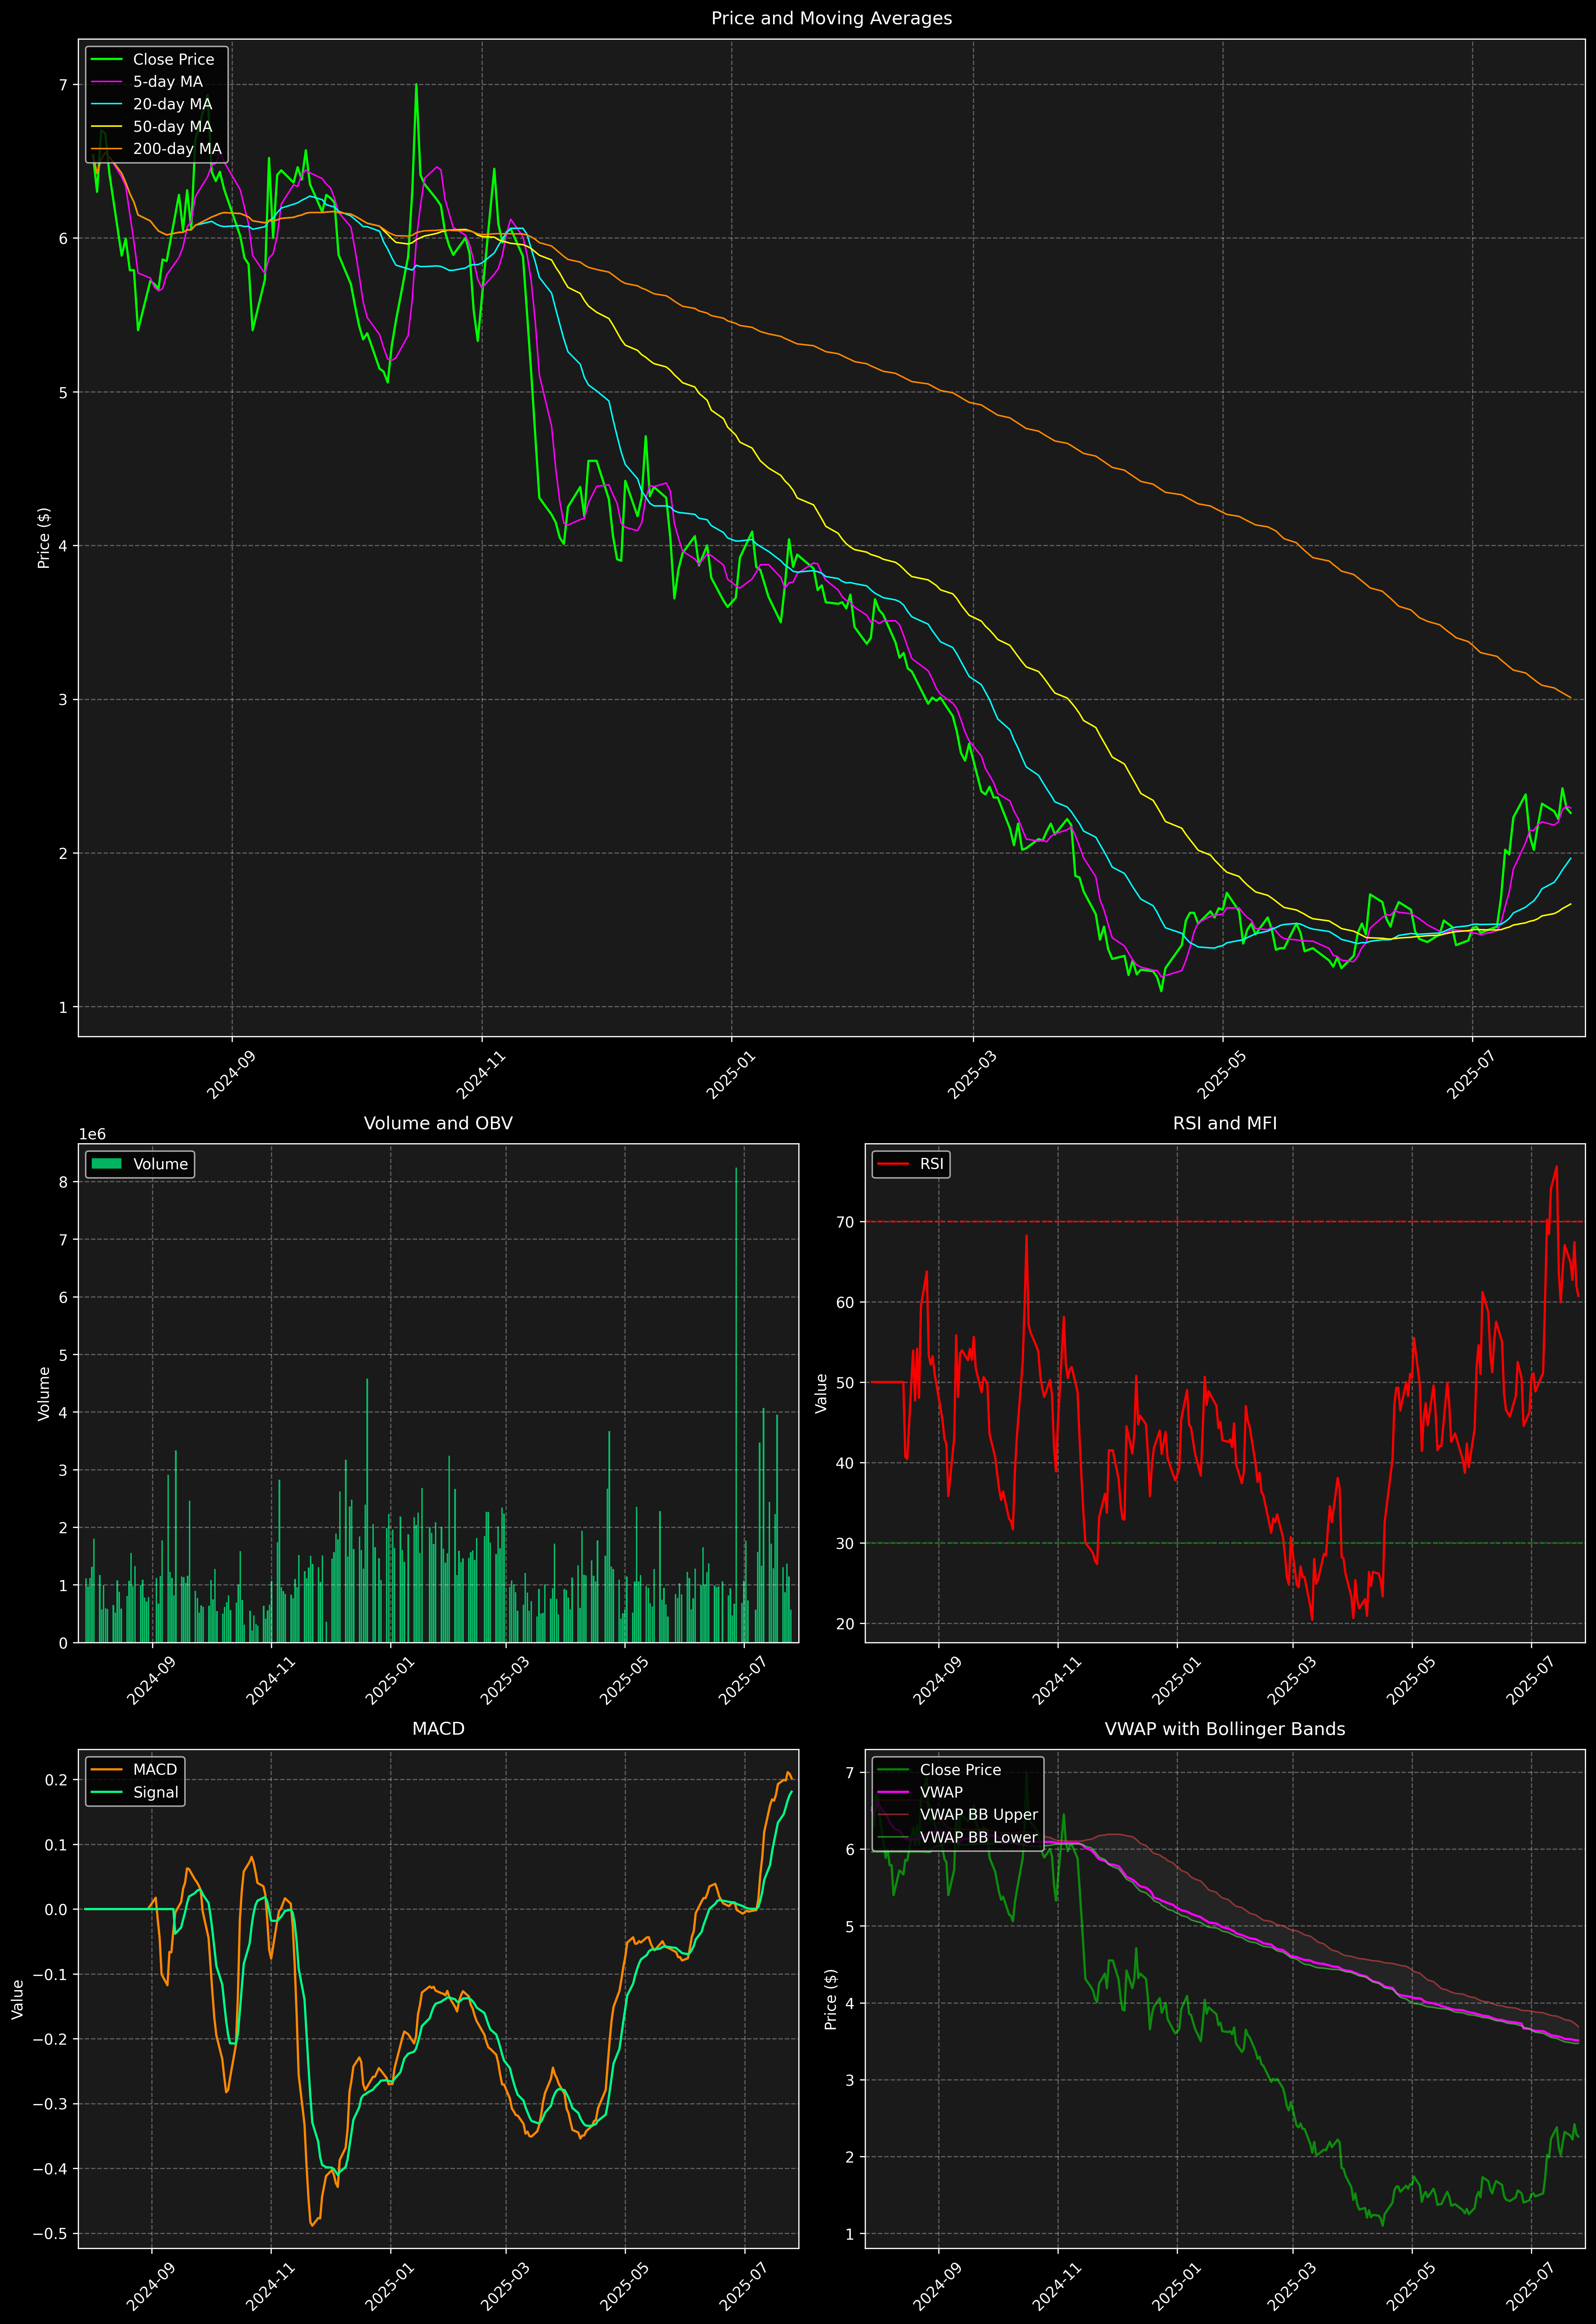Viewport: 1596px width, 2324px height.
Task: Click the tallest volume bar near 2025-07
Action: [x=736, y=1405]
